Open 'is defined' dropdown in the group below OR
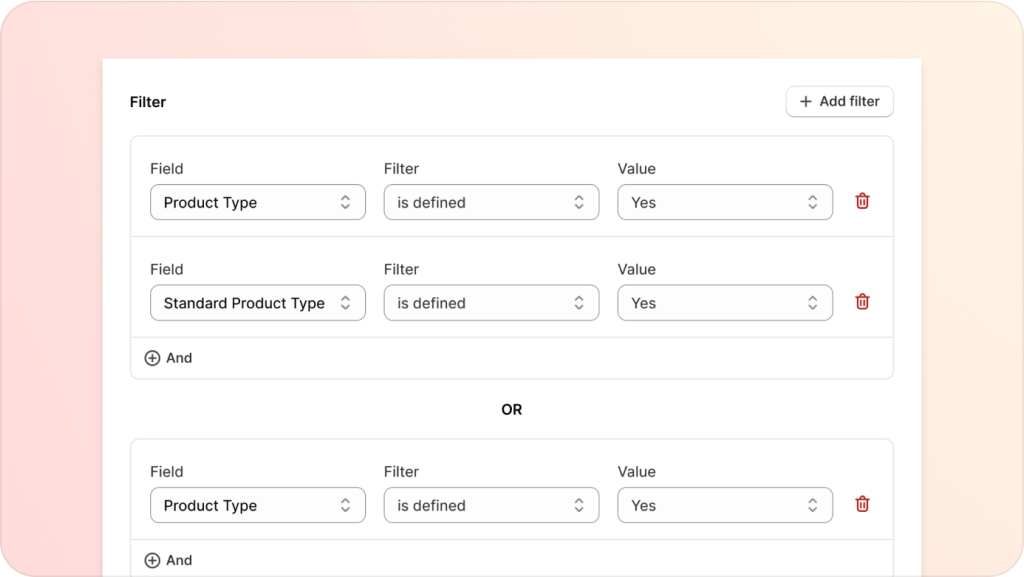 [491, 505]
